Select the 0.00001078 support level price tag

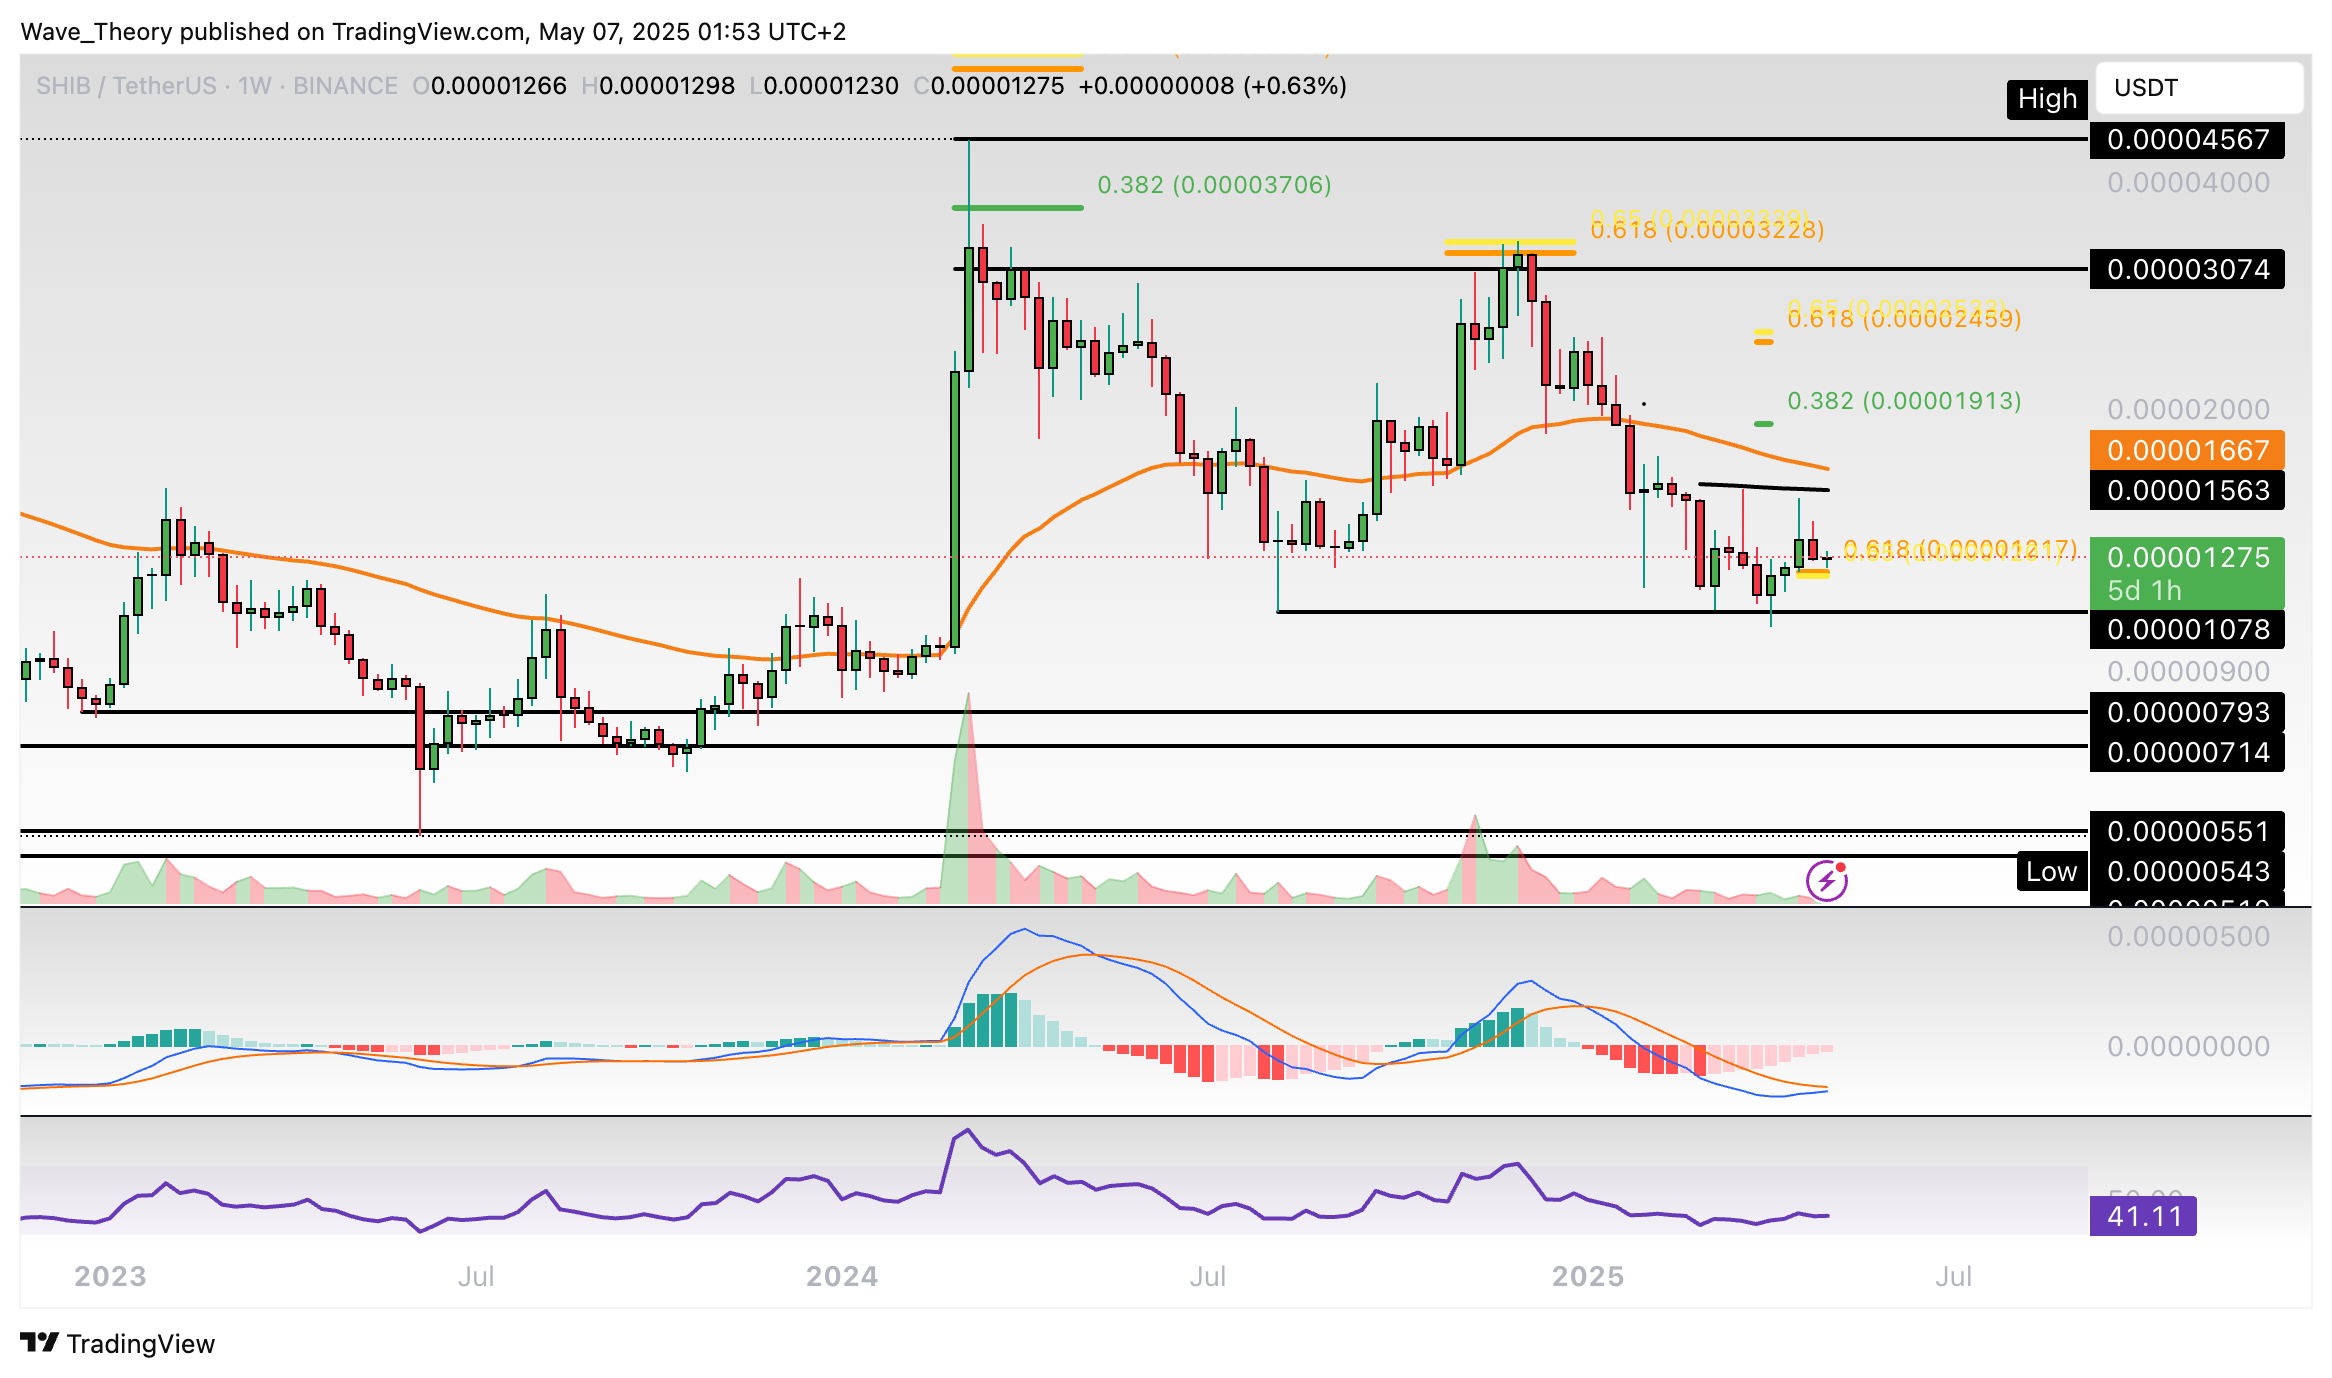(x=2186, y=629)
